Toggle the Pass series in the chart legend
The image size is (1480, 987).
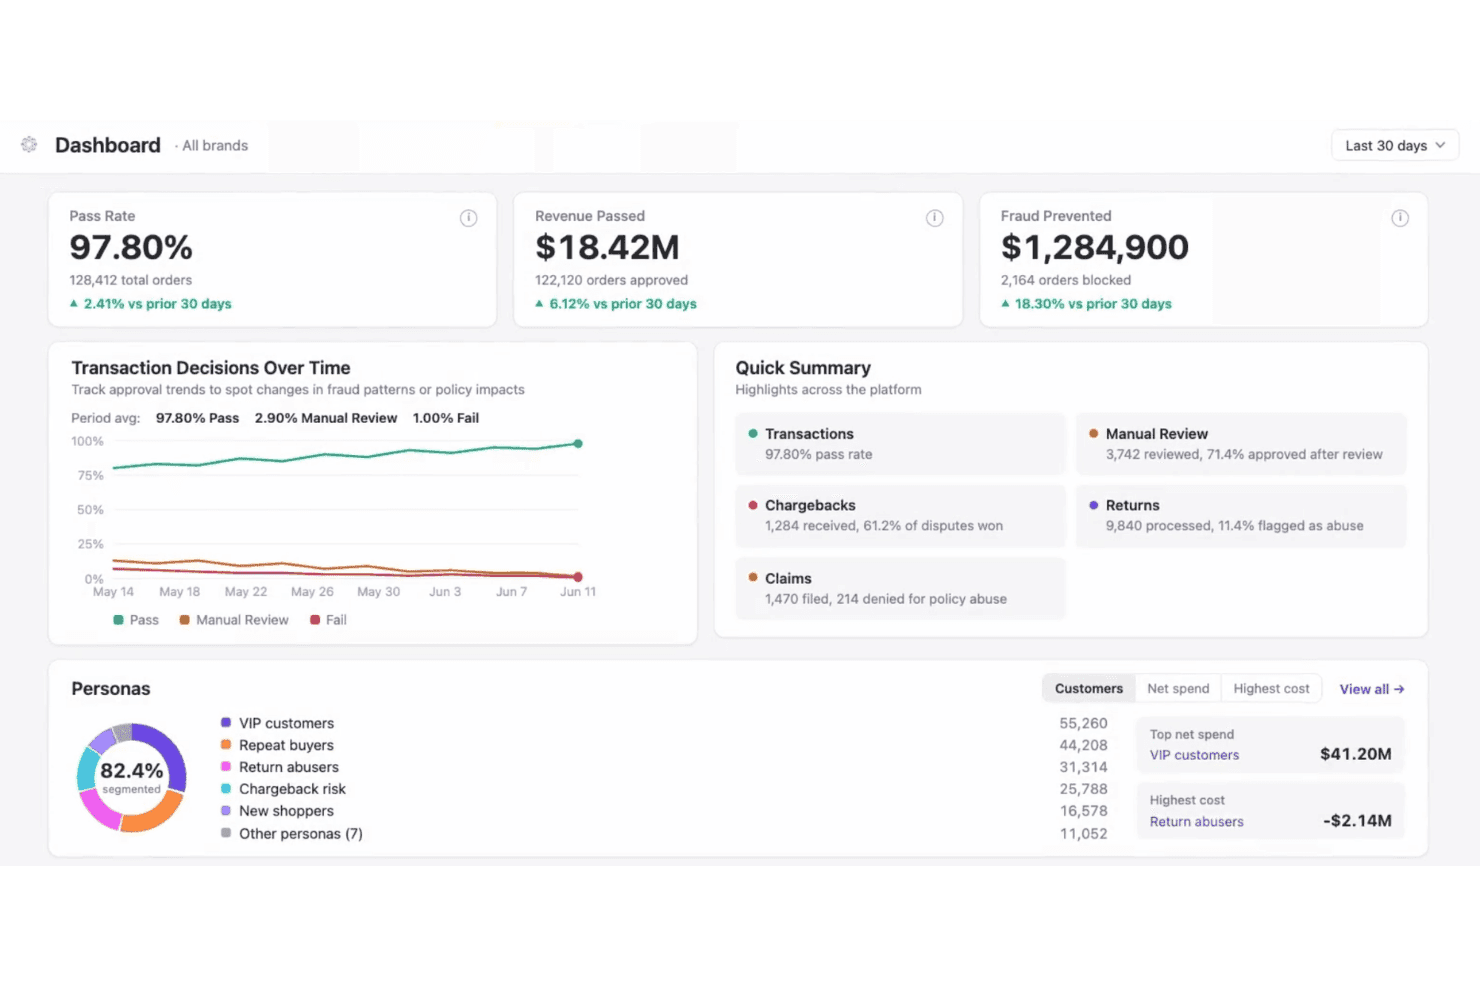(136, 620)
